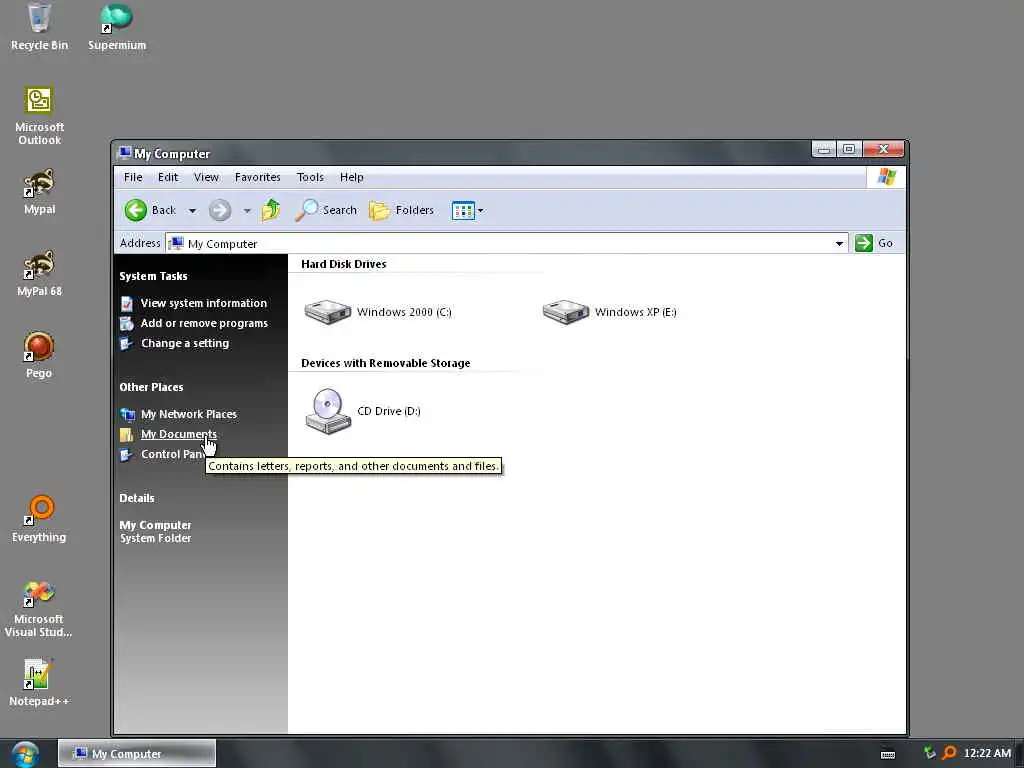This screenshot has width=1024, height=768.
Task: Select the Microsoft Outlook desktop icon
Action: (x=39, y=116)
